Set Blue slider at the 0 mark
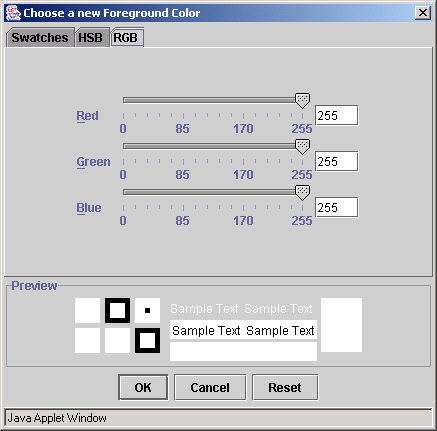This screenshot has width=437, height=431. click(124, 192)
